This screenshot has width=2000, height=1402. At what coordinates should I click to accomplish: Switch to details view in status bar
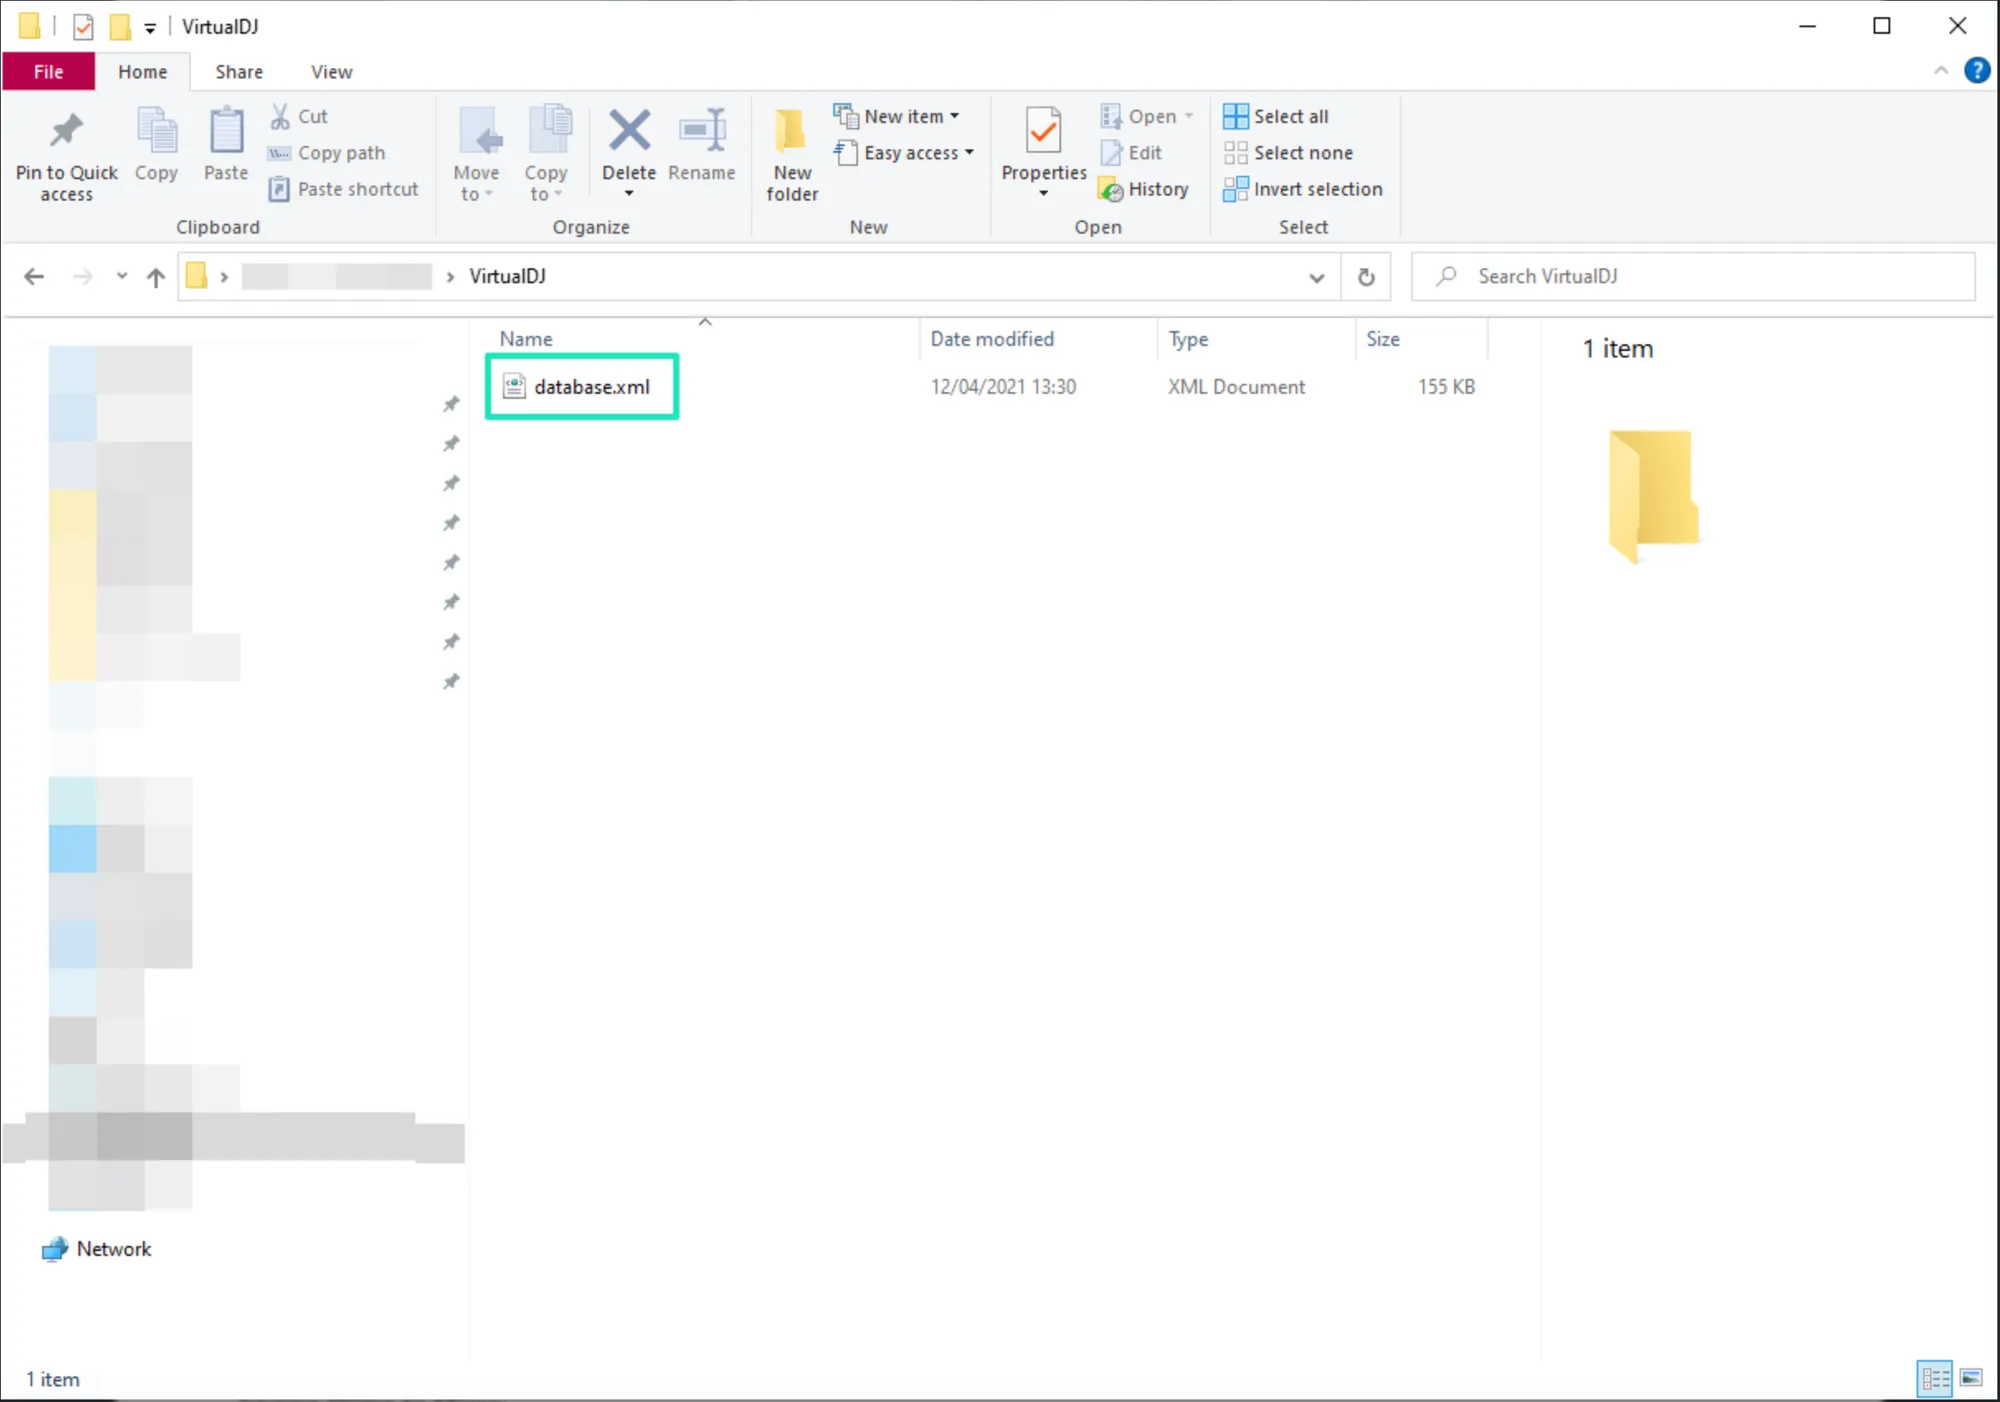coord(1935,1378)
